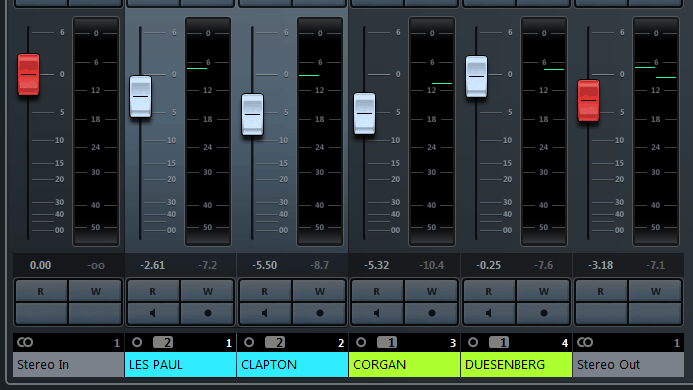This screenshot has height=390, width=693.
Task: Click CORGAN volume value -5.32
Action: [x=377, y=265]
